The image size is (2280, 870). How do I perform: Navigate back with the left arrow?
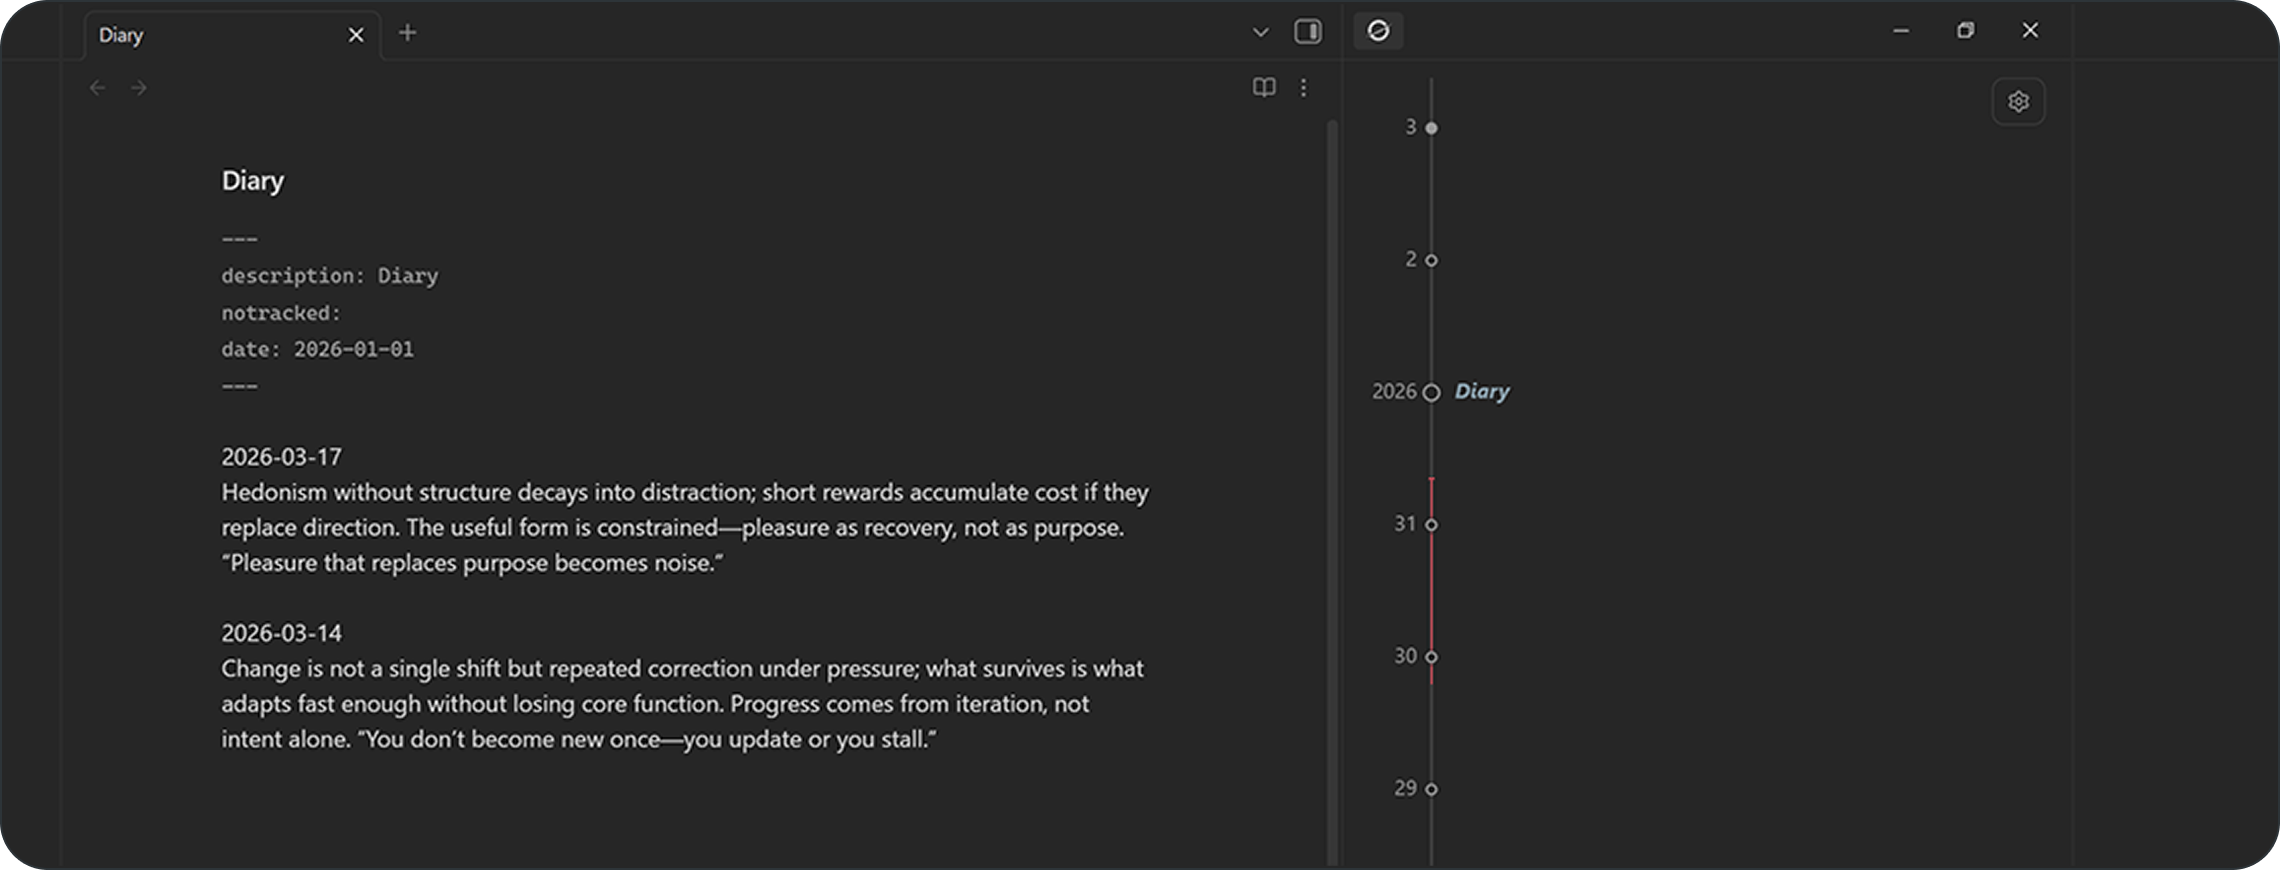pos(97,88)
